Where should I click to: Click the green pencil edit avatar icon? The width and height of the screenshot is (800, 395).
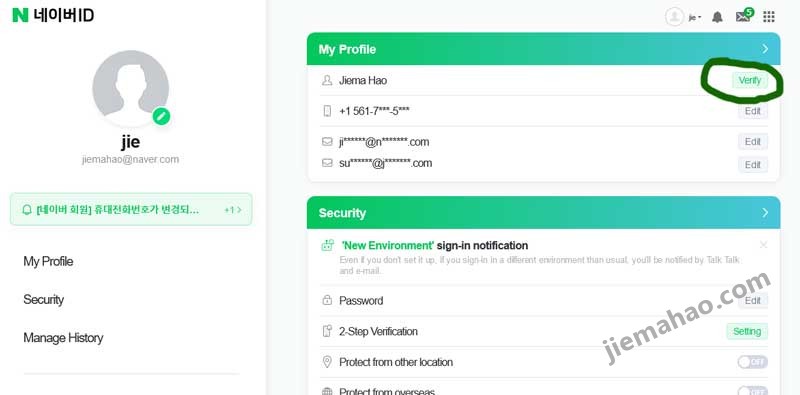[161, 116]
